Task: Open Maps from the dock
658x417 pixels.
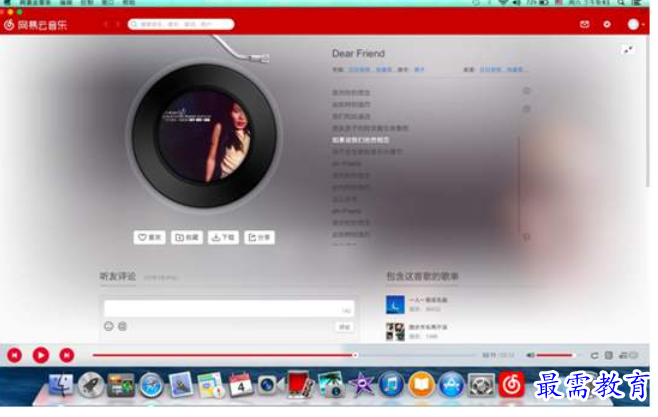Action: coord(211,385)
